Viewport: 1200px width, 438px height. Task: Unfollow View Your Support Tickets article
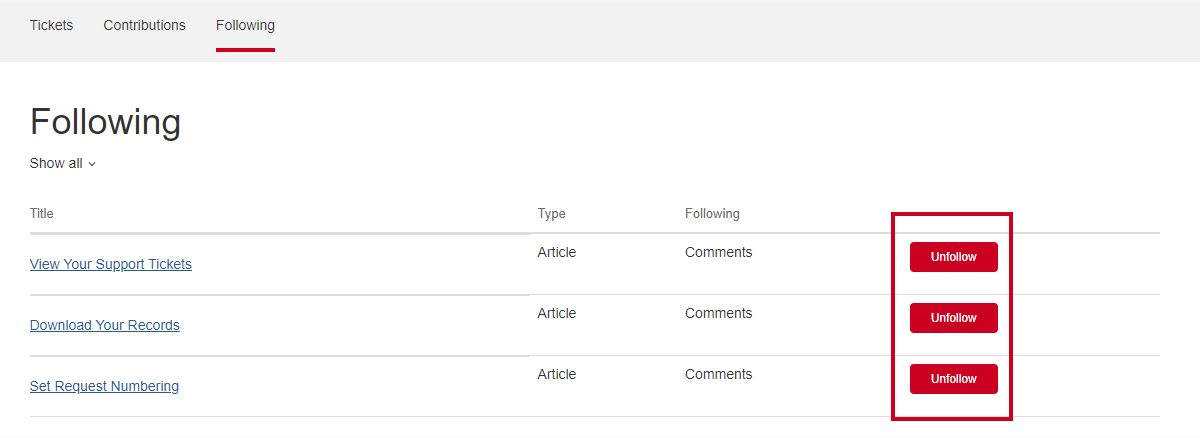pyautogui.click(x=953, y=257)
